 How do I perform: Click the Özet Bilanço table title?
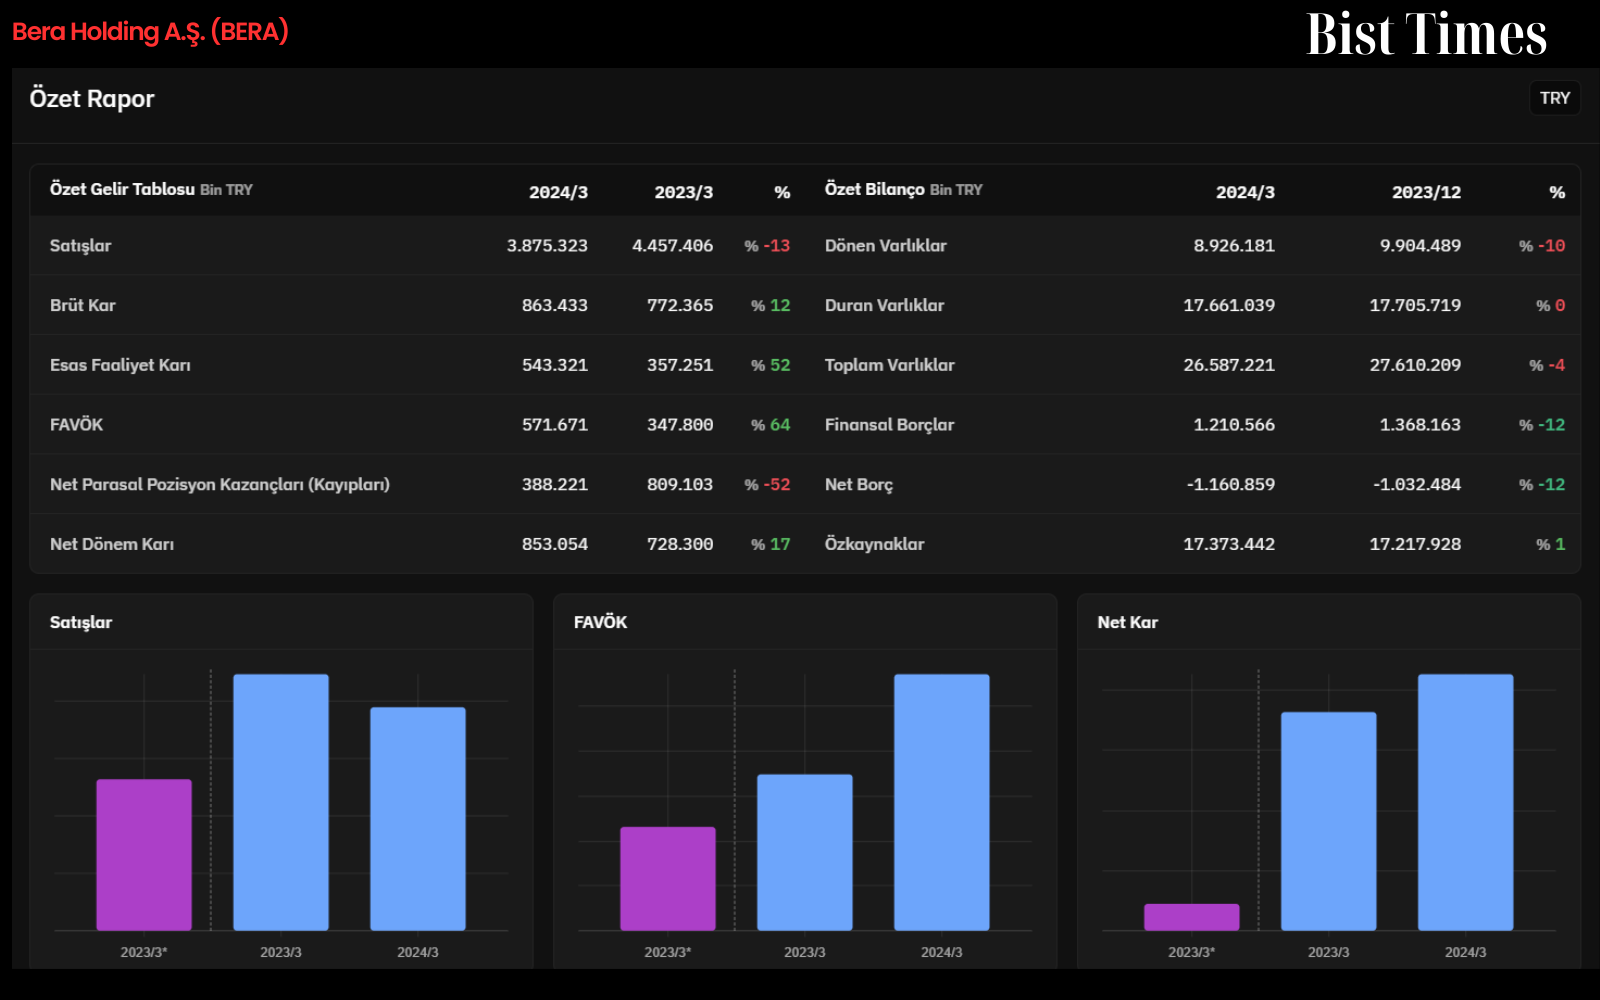(875, 189)
